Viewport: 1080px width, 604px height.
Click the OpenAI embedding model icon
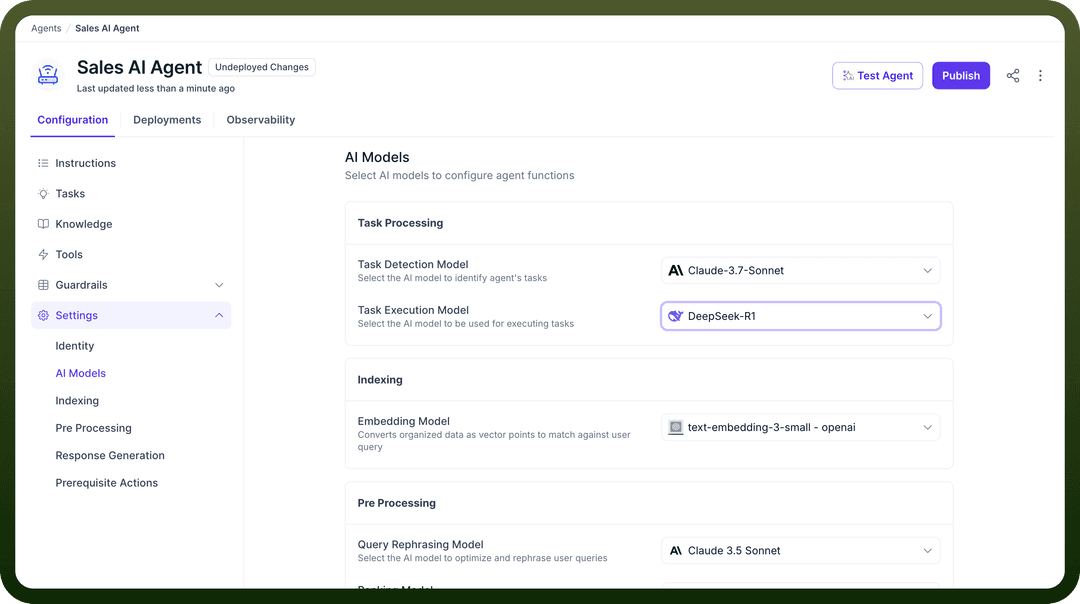676,427
